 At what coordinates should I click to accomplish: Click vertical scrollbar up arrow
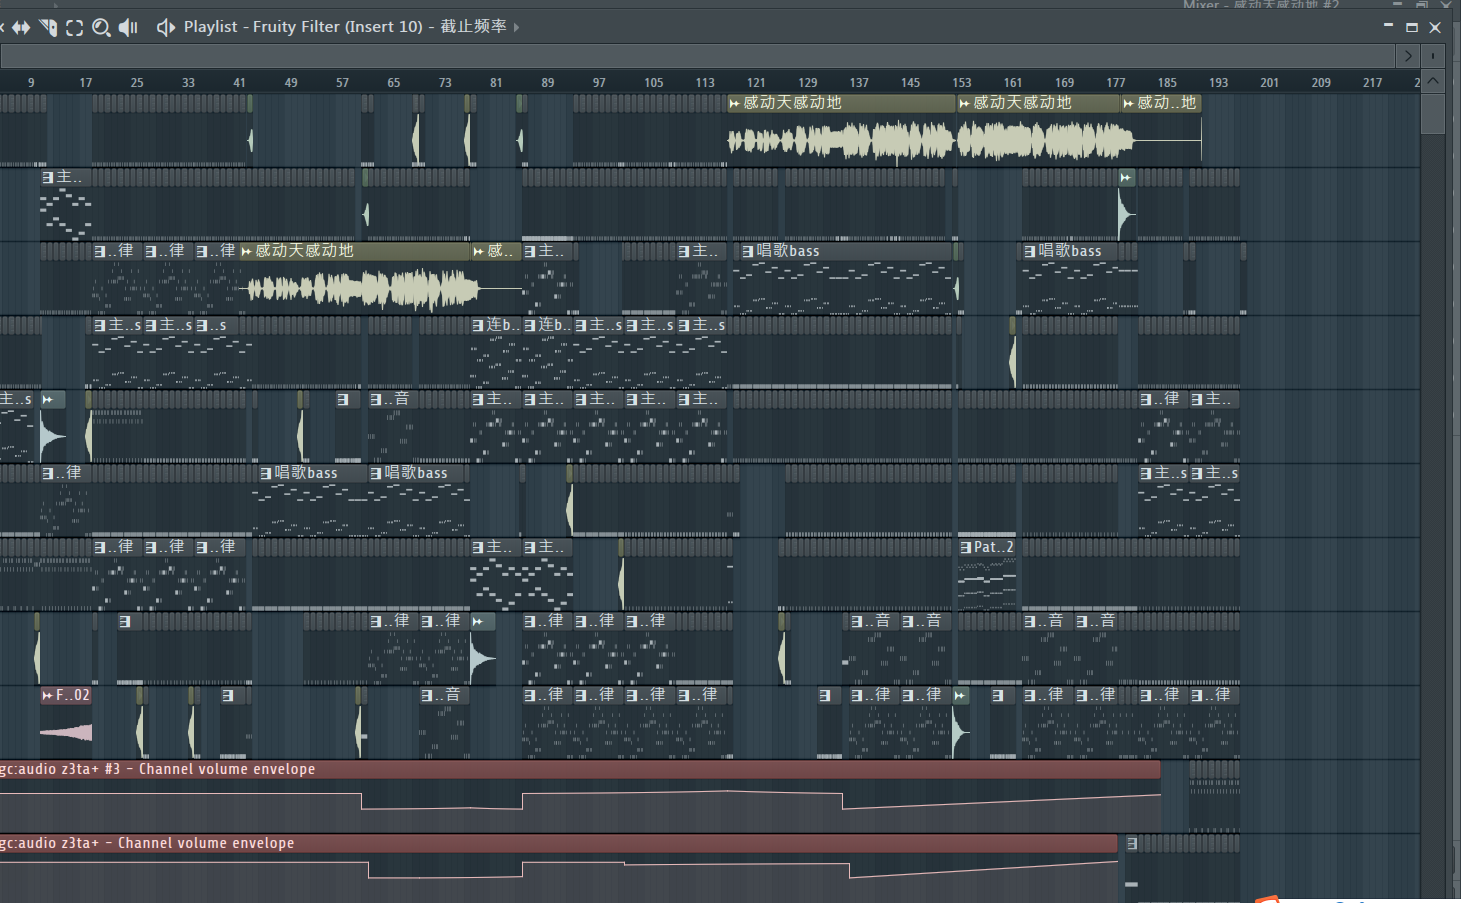pyautogui.click(x=1433, y=81)
